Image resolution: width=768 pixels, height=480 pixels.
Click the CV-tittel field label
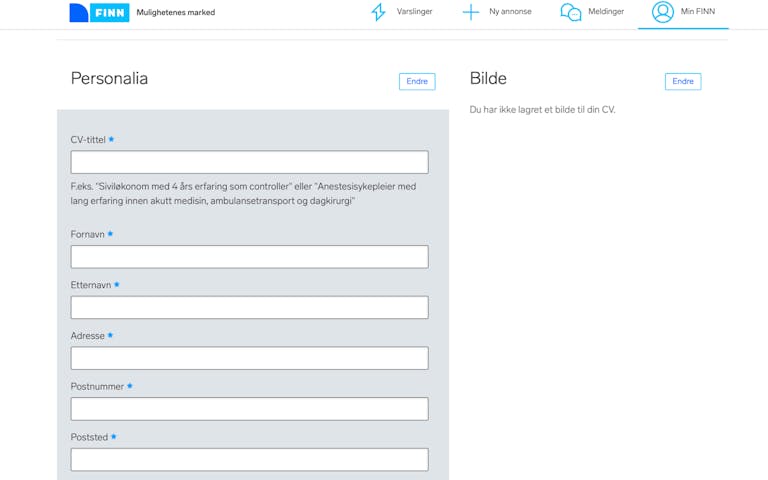[x=88, y=140]
